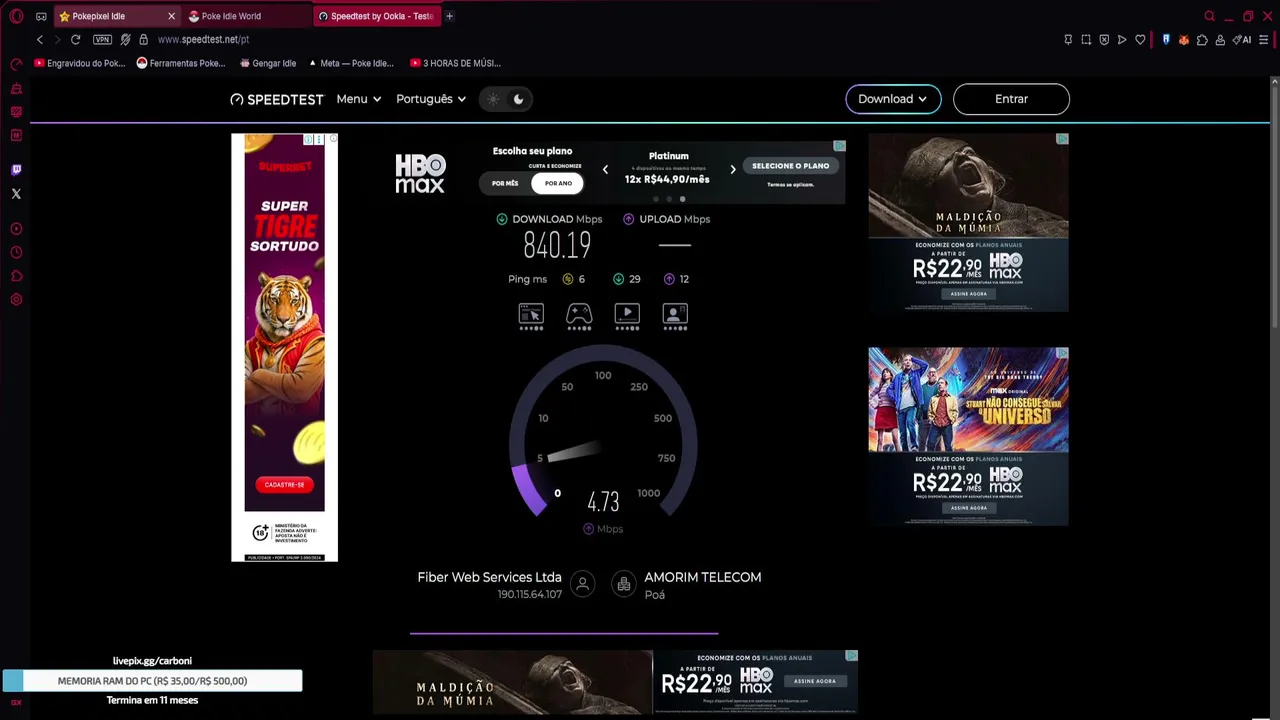This screenshot has height=720, width=1280.
Task: Switch to light theme sun toggle
Action: pyautogui.click(x=493, y=99)
